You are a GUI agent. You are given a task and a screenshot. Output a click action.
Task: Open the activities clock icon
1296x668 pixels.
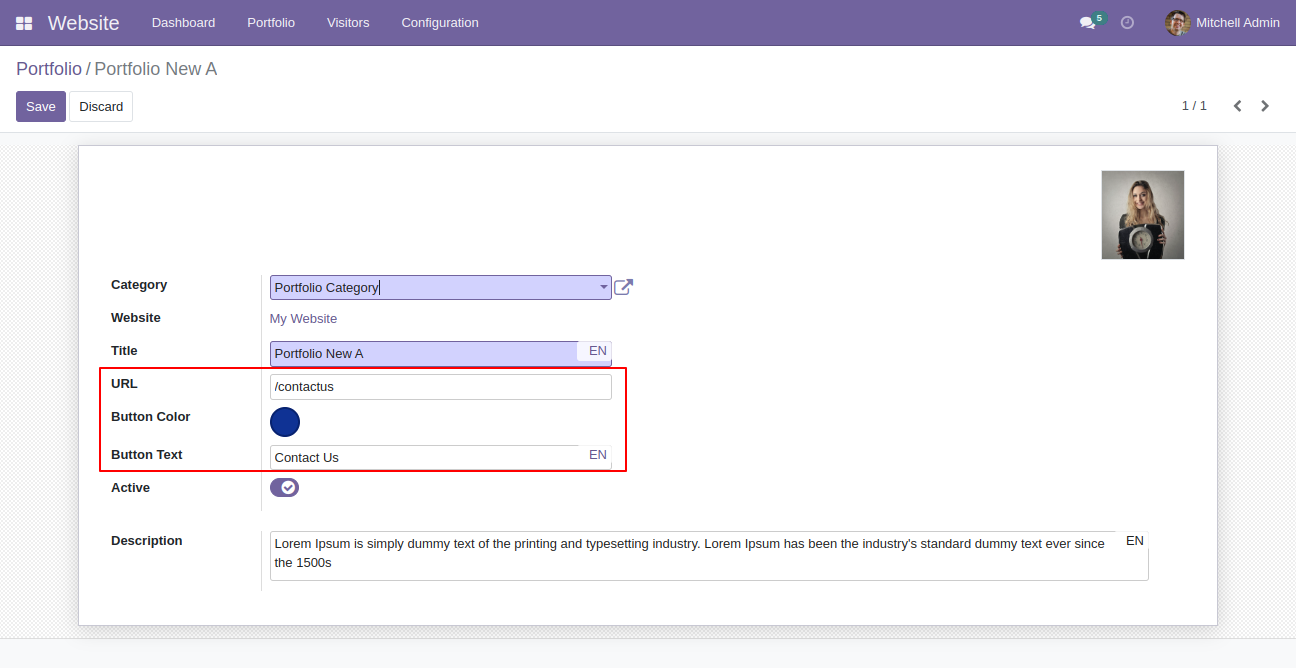coord(1127,23)
